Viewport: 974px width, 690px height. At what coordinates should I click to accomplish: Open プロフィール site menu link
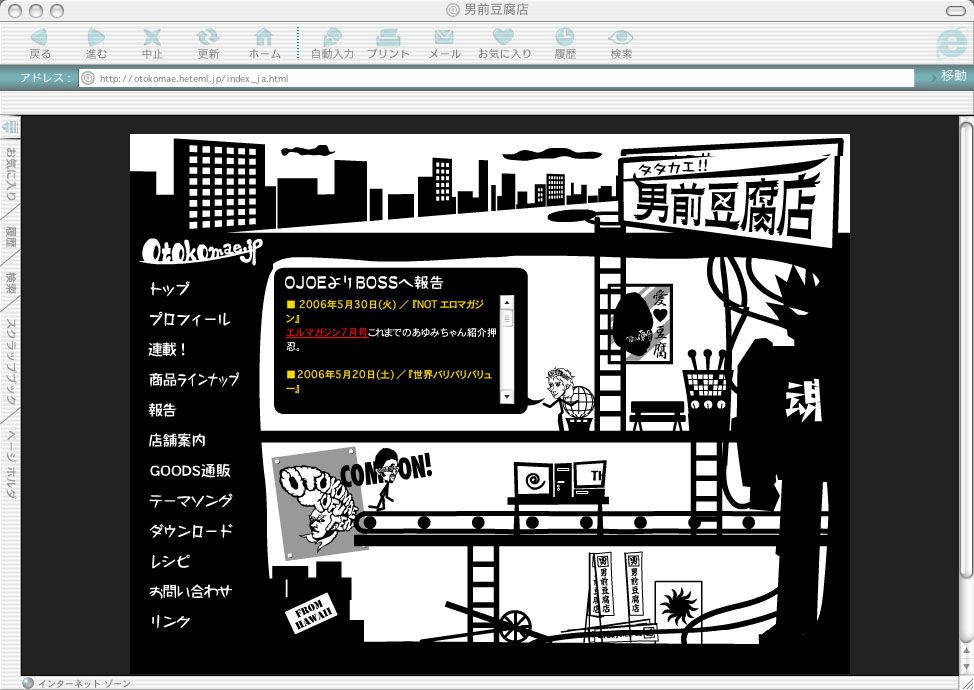coord(189,320)
